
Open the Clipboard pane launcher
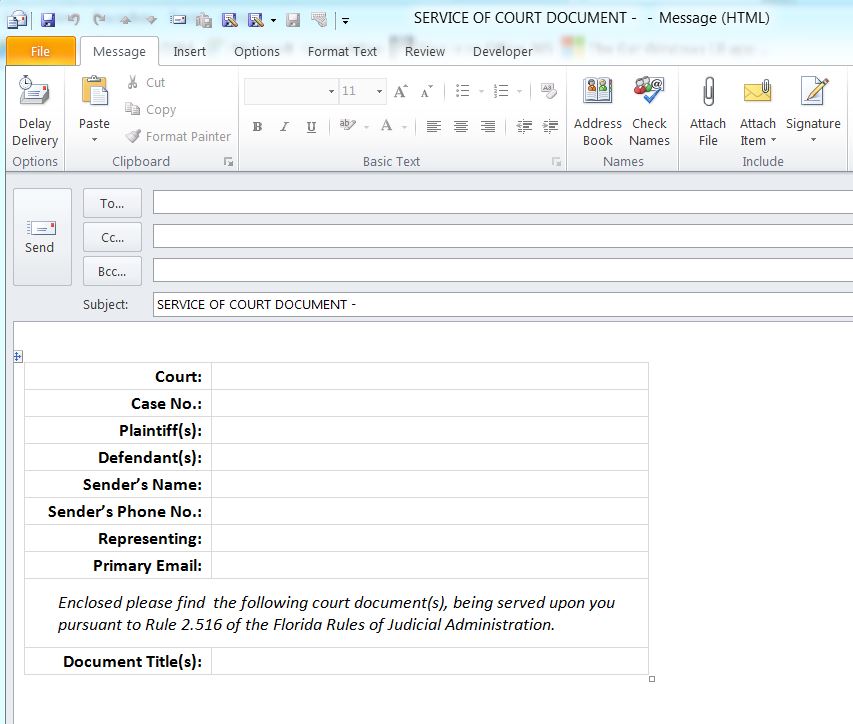click(228, 162)
